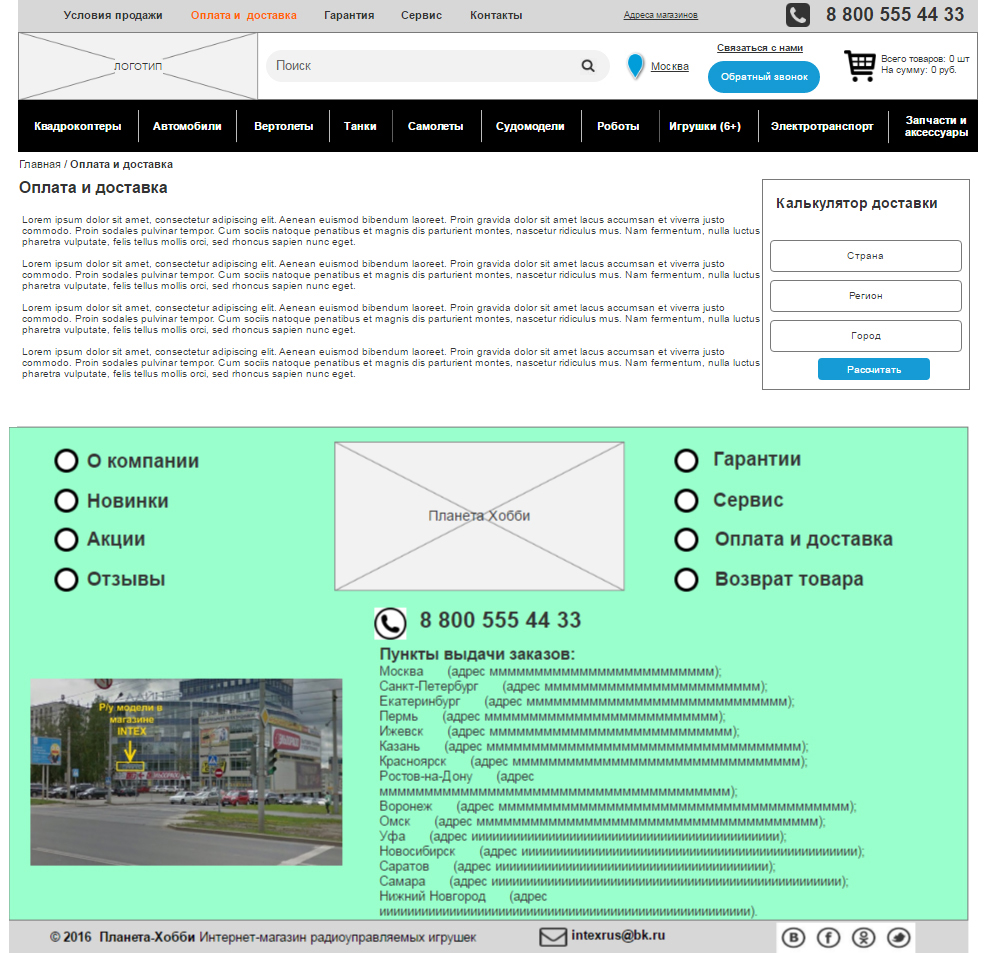Click the footer О компании link
This screenshot has height=953, width=999.
pyautogui.click(x=143, y=461)
